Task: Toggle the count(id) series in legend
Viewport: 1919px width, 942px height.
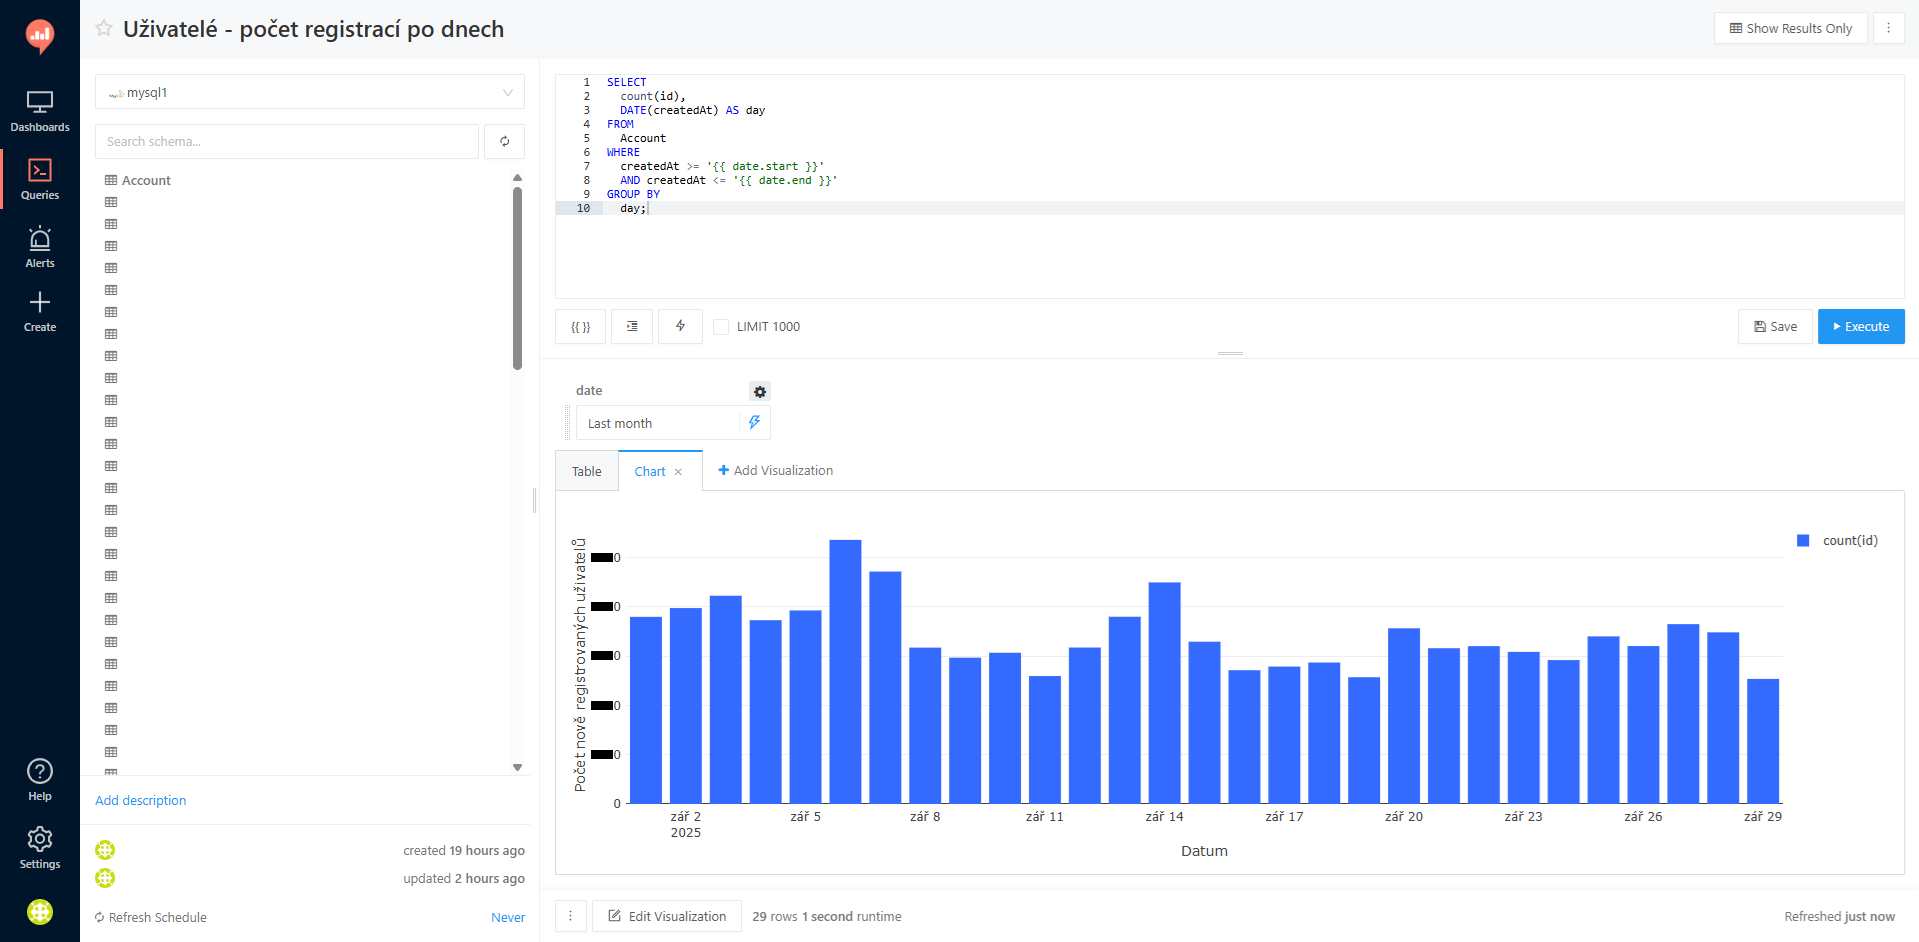Action: click(x=1849, y=541)
